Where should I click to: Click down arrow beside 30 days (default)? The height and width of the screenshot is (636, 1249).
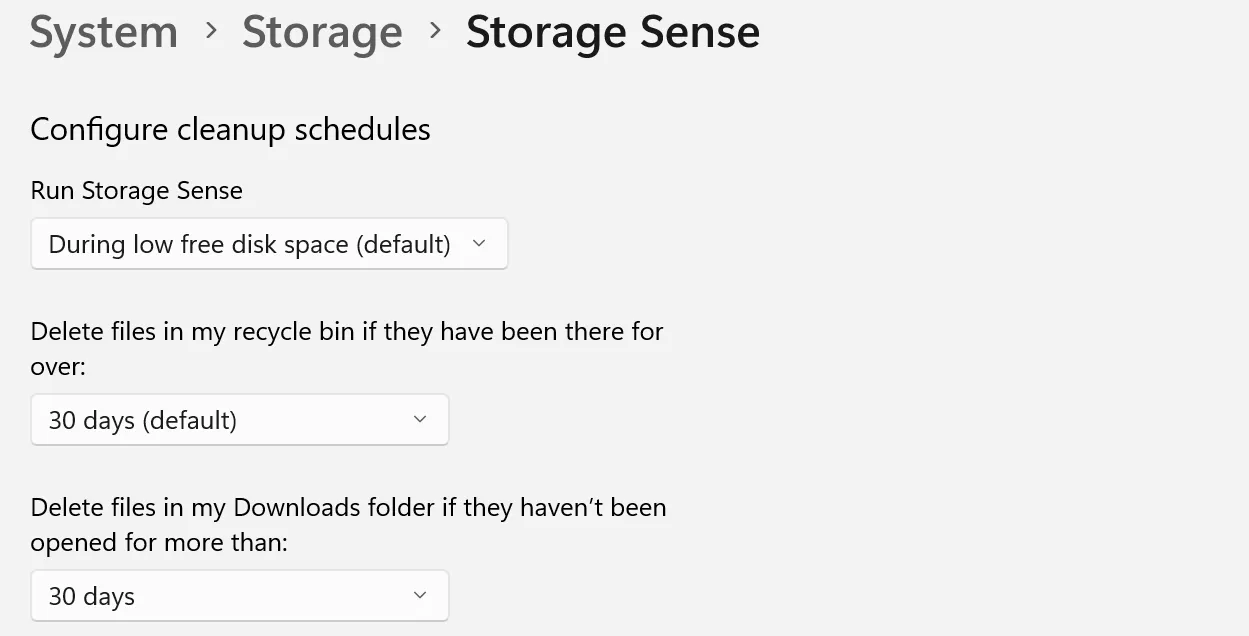pos(420,420)
